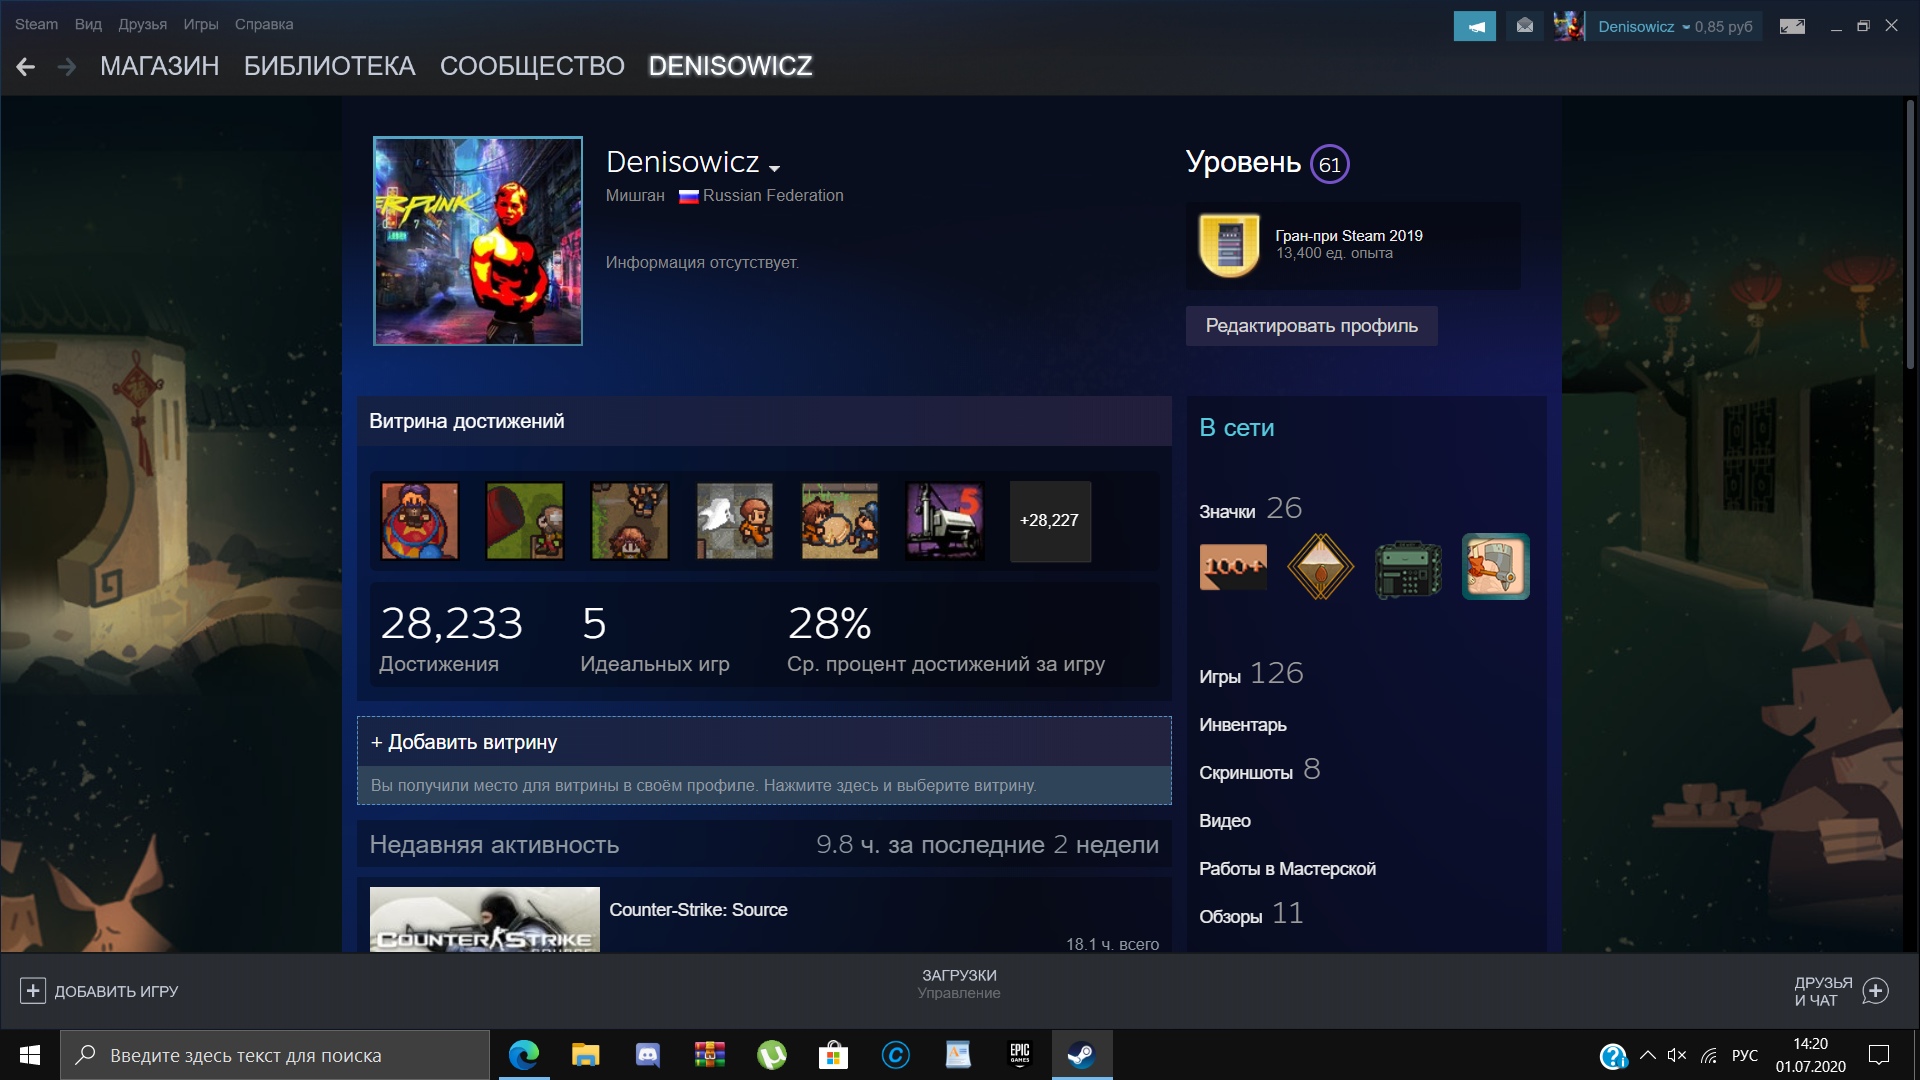Show hidden system tray icons chevron
The width and height of the screenshot is (1920, 1080).
[x=1648, y=1055]
